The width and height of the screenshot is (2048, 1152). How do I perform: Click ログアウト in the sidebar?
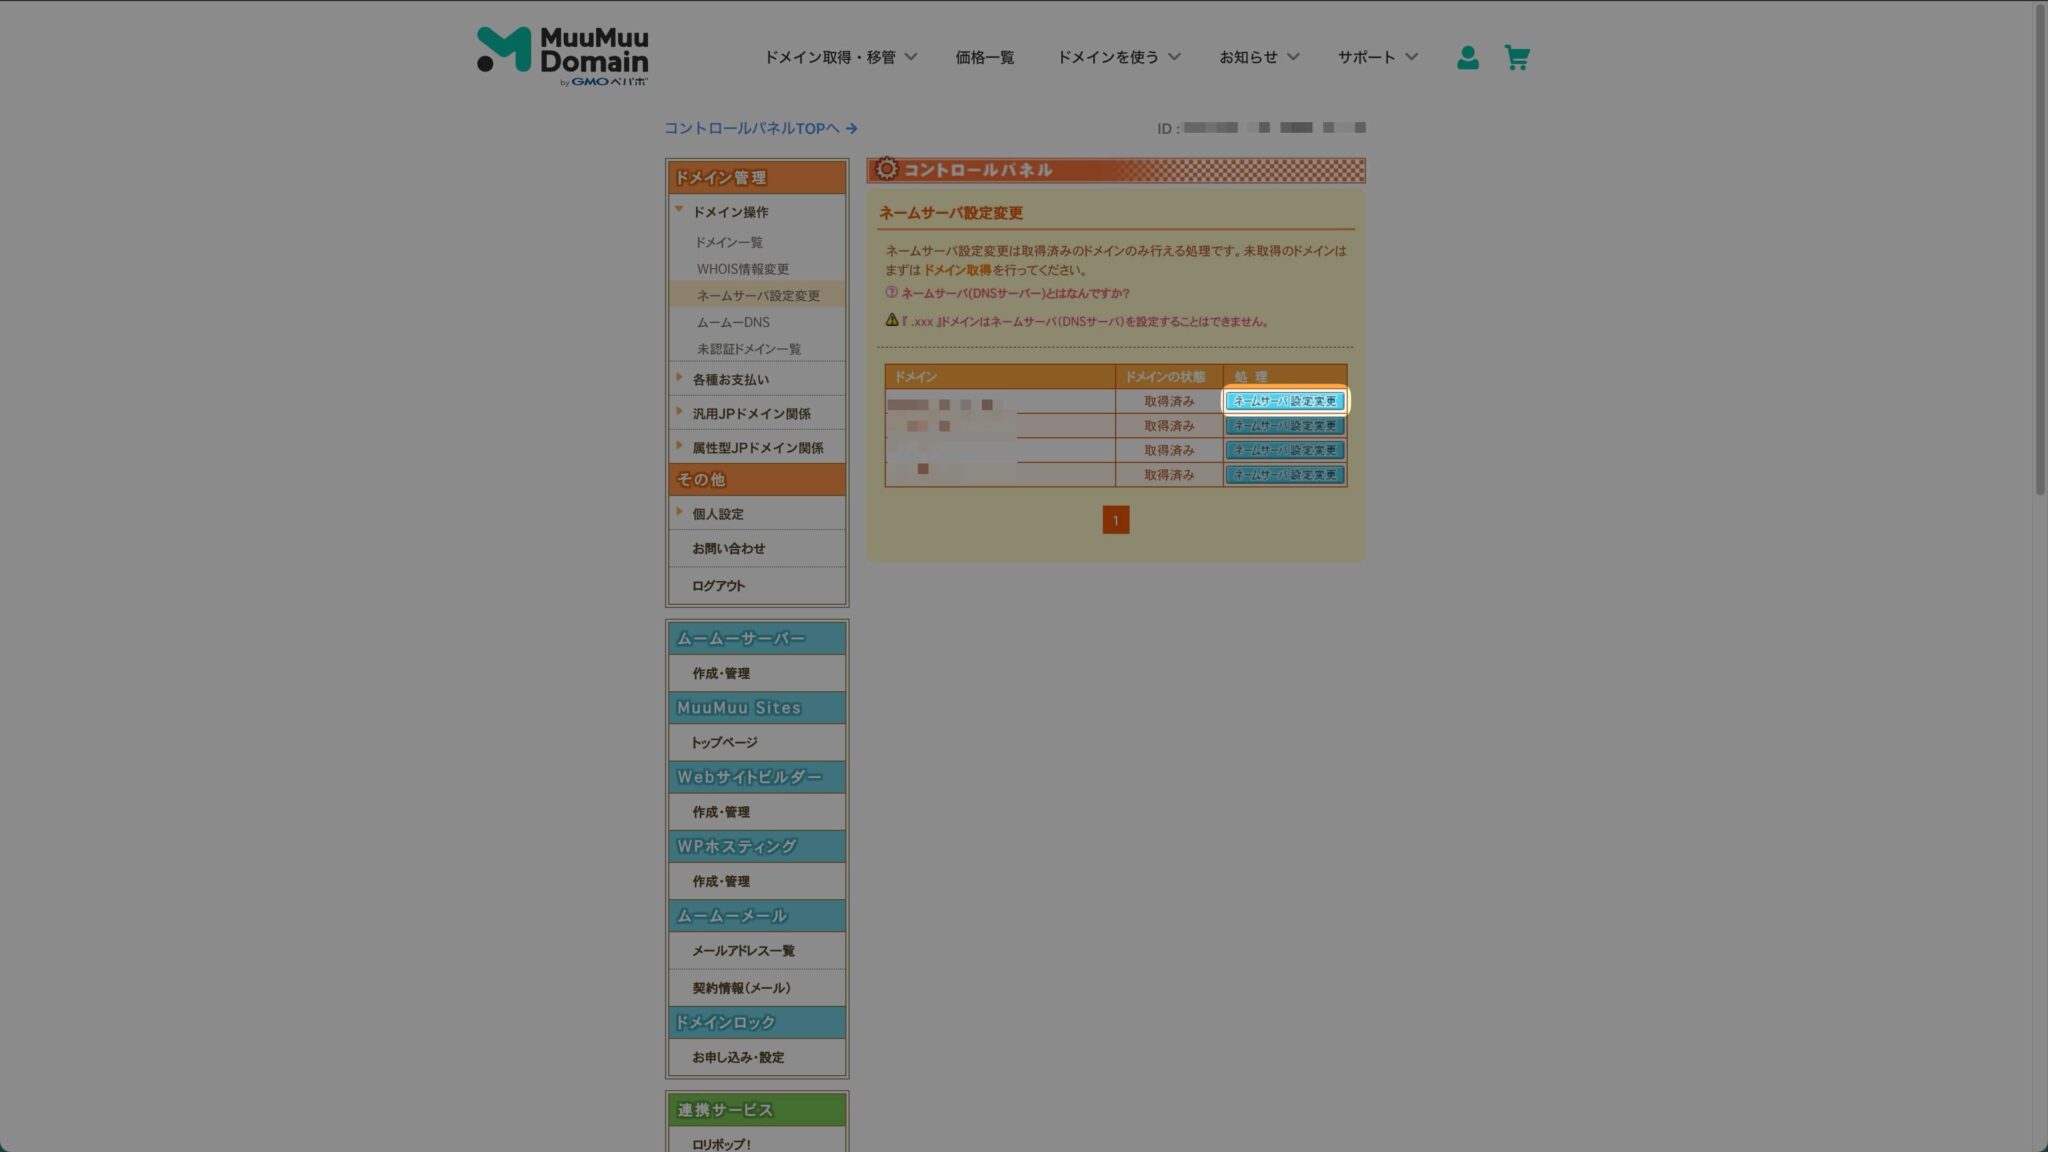[x=718, y=585]
